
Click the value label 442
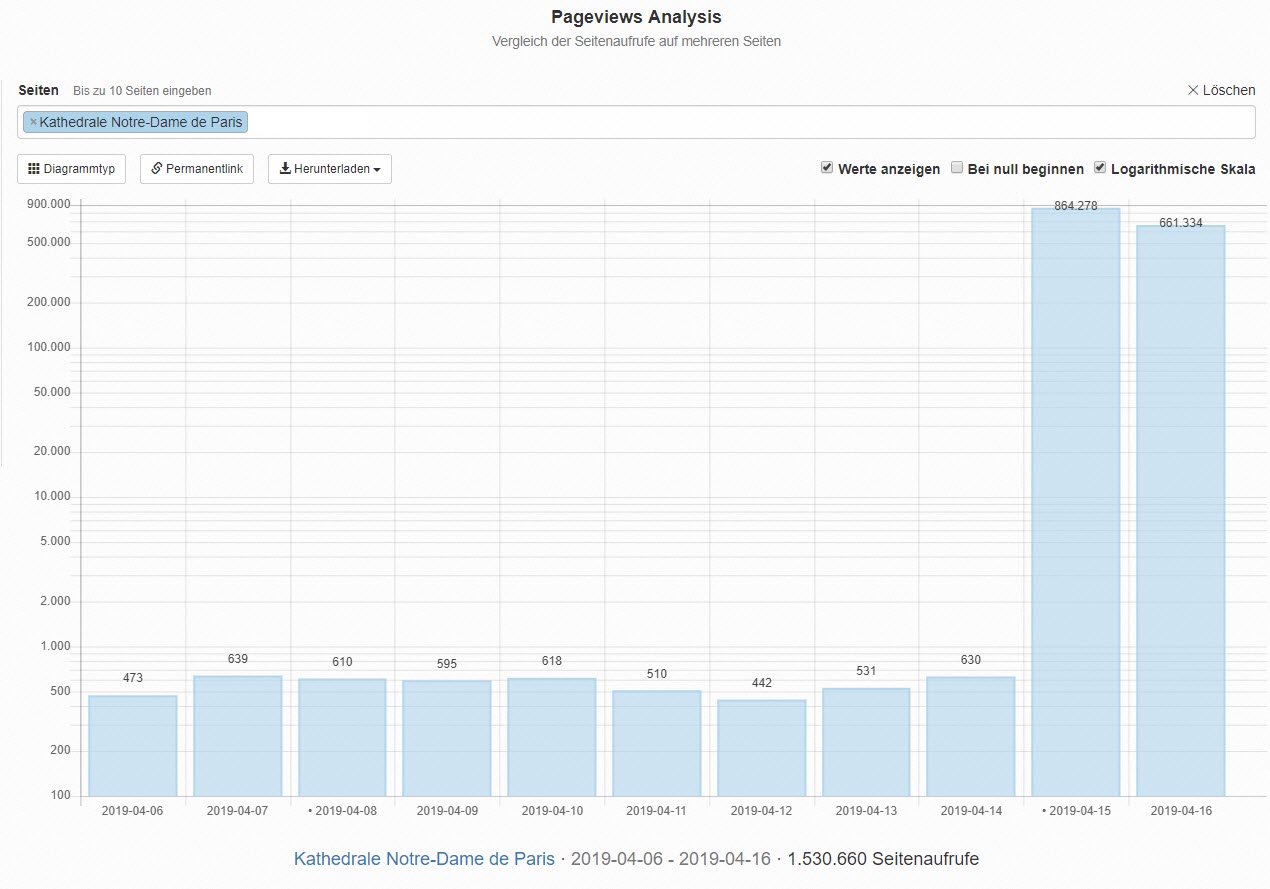[x=761, y=683]
